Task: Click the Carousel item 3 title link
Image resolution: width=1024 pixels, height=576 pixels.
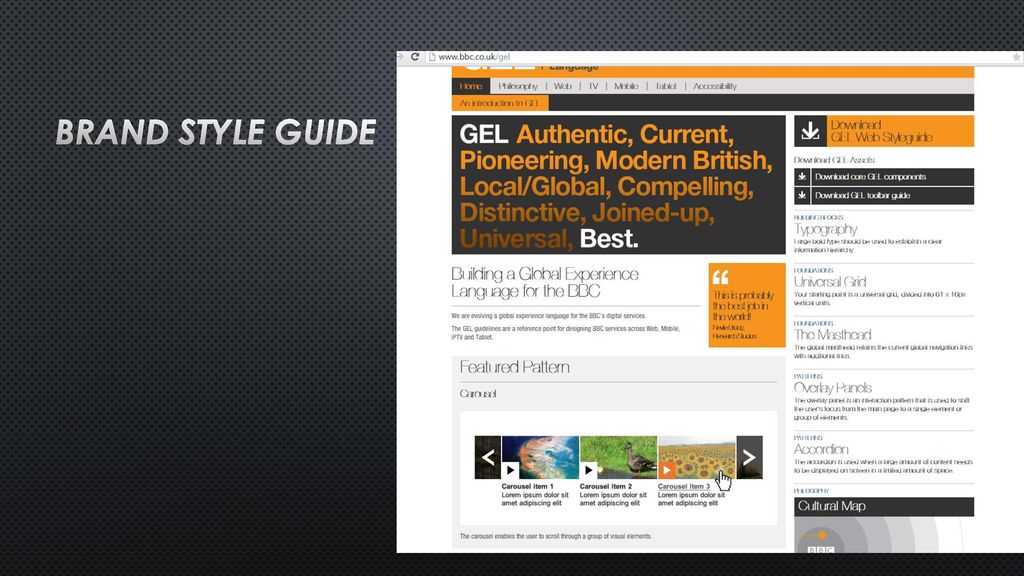Action: (x=684, y=487)
